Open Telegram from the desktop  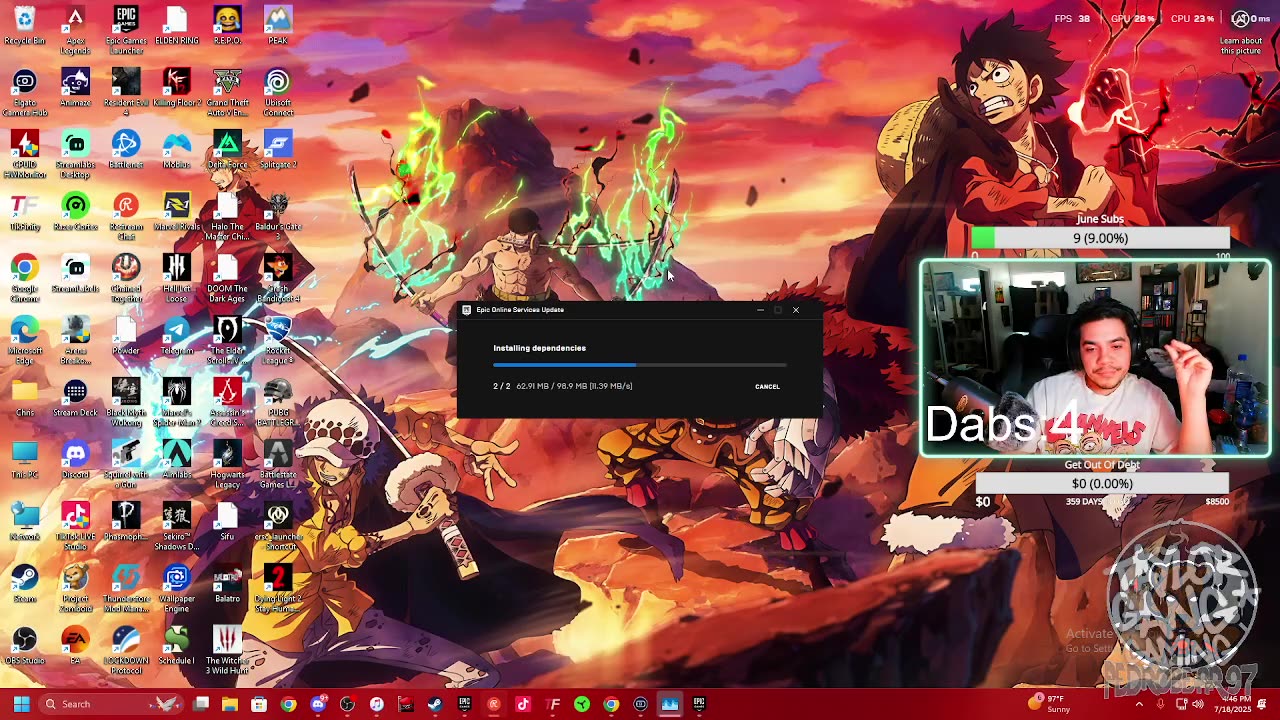[177, 337]
